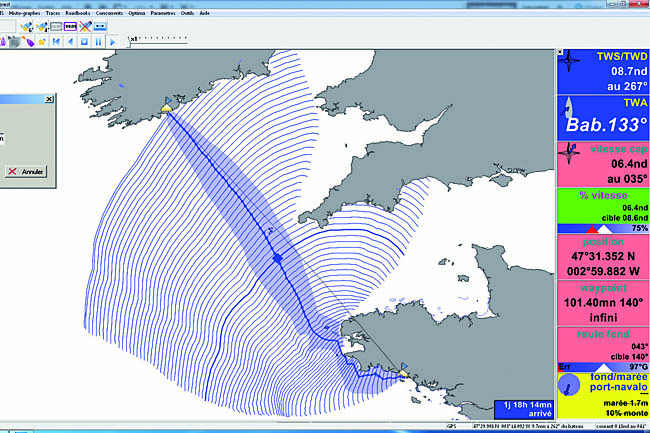Play the routing animation forward
The height and width of the screenshot is (433, 650).
(x=113, y=42)
